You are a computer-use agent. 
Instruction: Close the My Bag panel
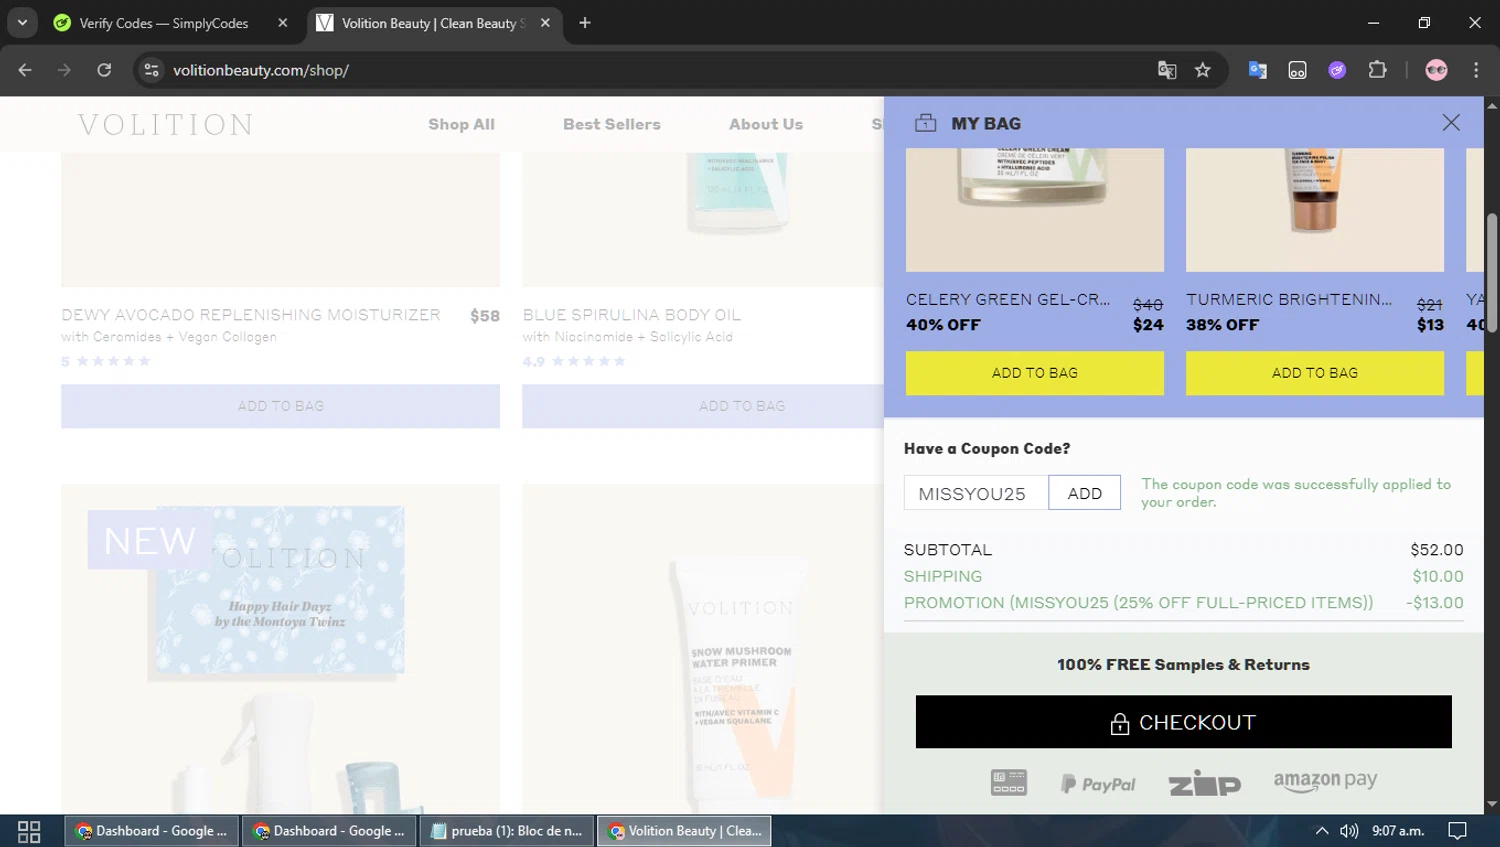tap(1451, 122)
